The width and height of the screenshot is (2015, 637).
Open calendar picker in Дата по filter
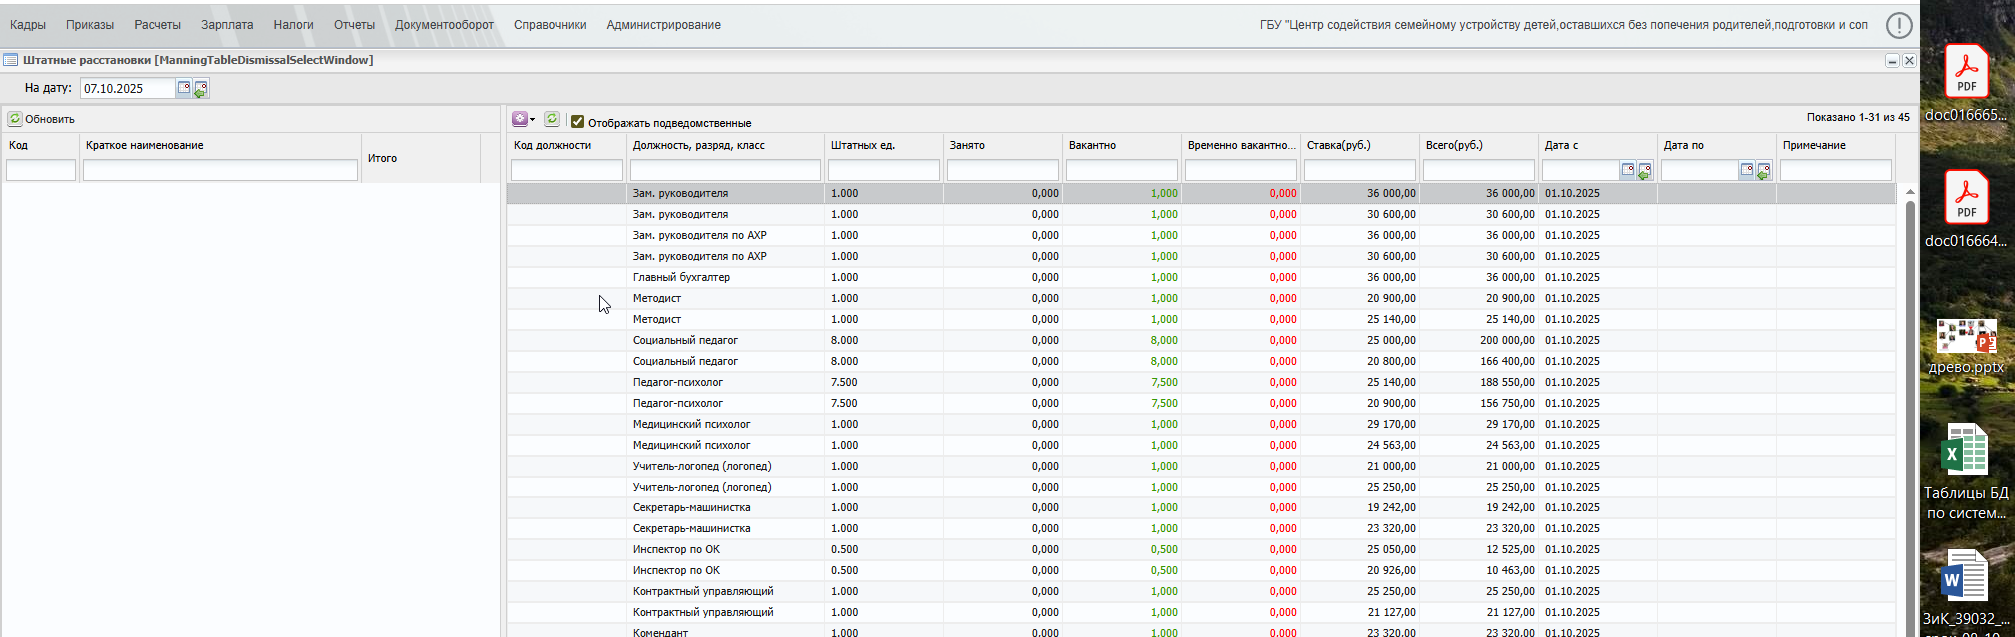1747,171
